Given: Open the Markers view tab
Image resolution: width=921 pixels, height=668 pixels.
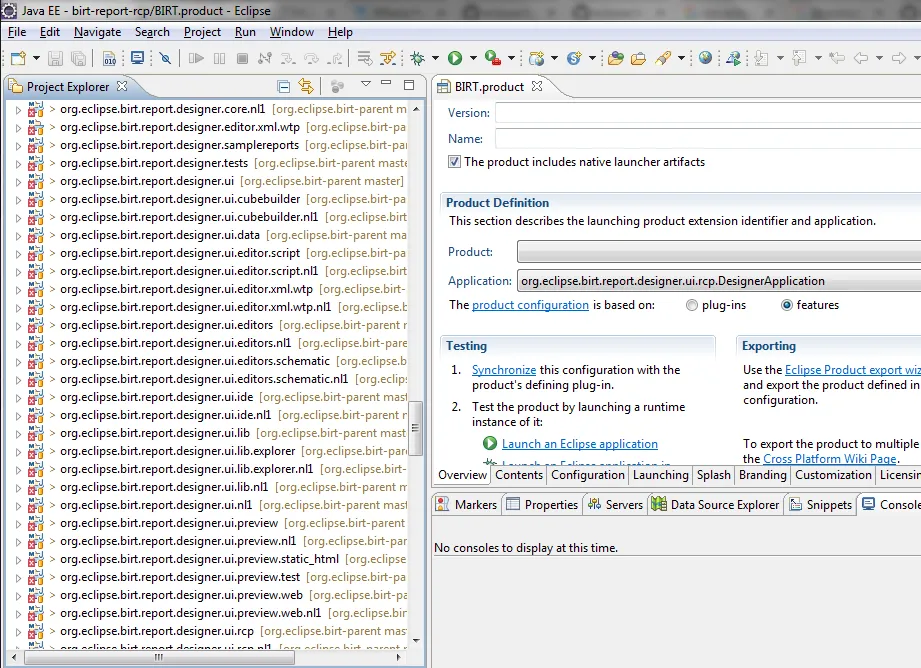Looking at the screenshot, I should click(x=468, y=505).
